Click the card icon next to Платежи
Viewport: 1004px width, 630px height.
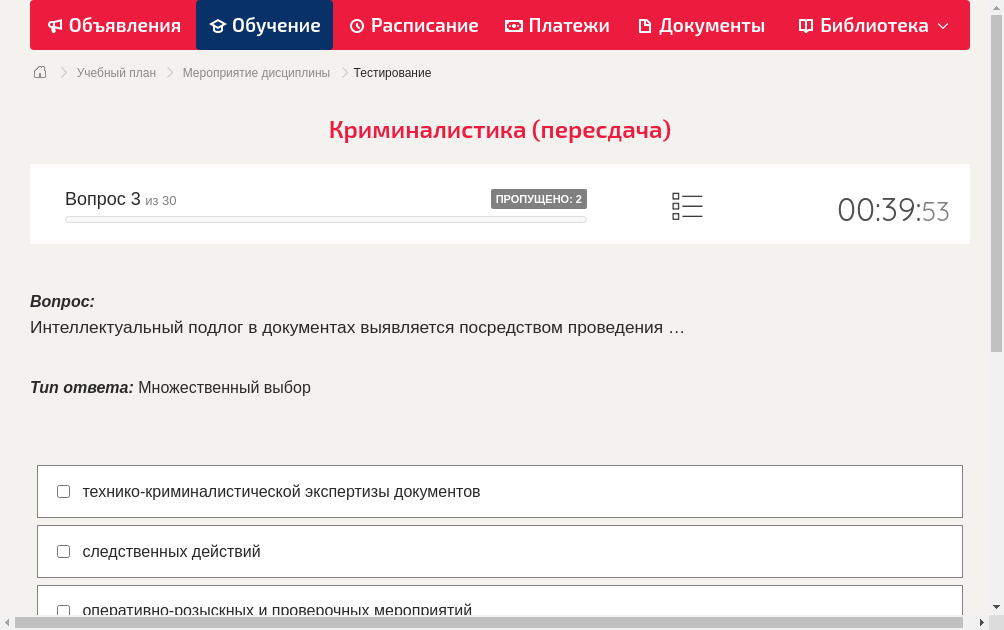512,25
